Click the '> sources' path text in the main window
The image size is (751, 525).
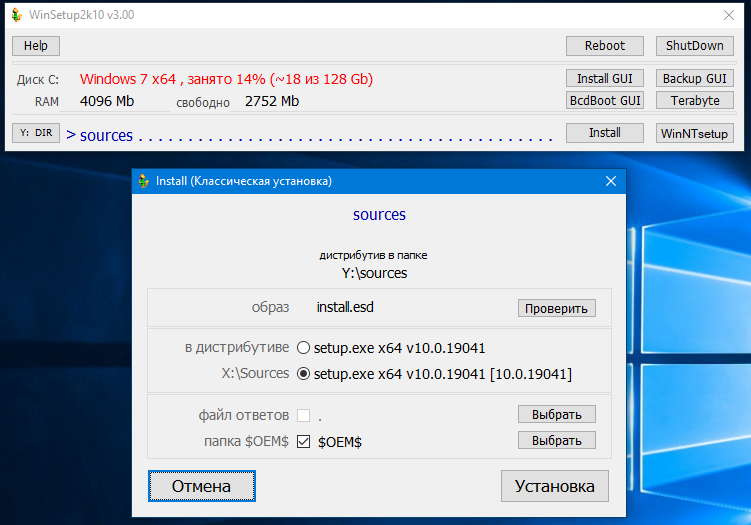pos(99,136)
